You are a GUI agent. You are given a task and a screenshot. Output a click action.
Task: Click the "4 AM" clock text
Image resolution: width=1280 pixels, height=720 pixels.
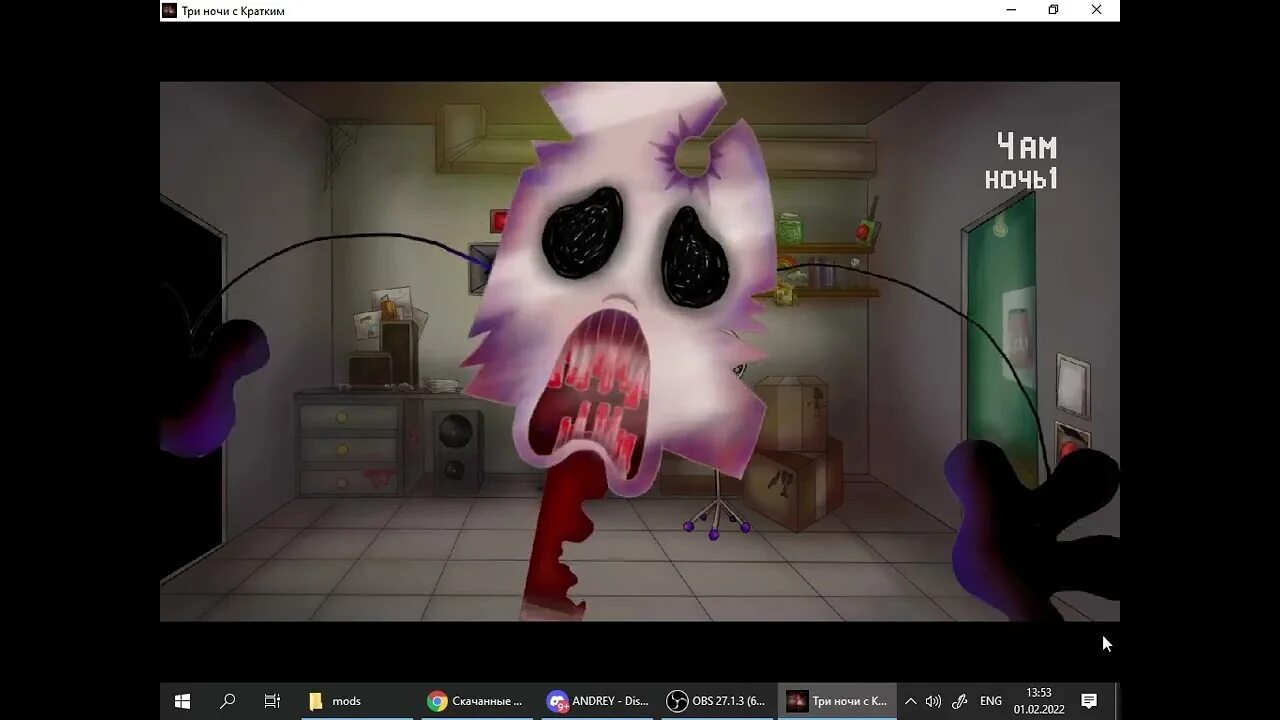(1027, 147)
